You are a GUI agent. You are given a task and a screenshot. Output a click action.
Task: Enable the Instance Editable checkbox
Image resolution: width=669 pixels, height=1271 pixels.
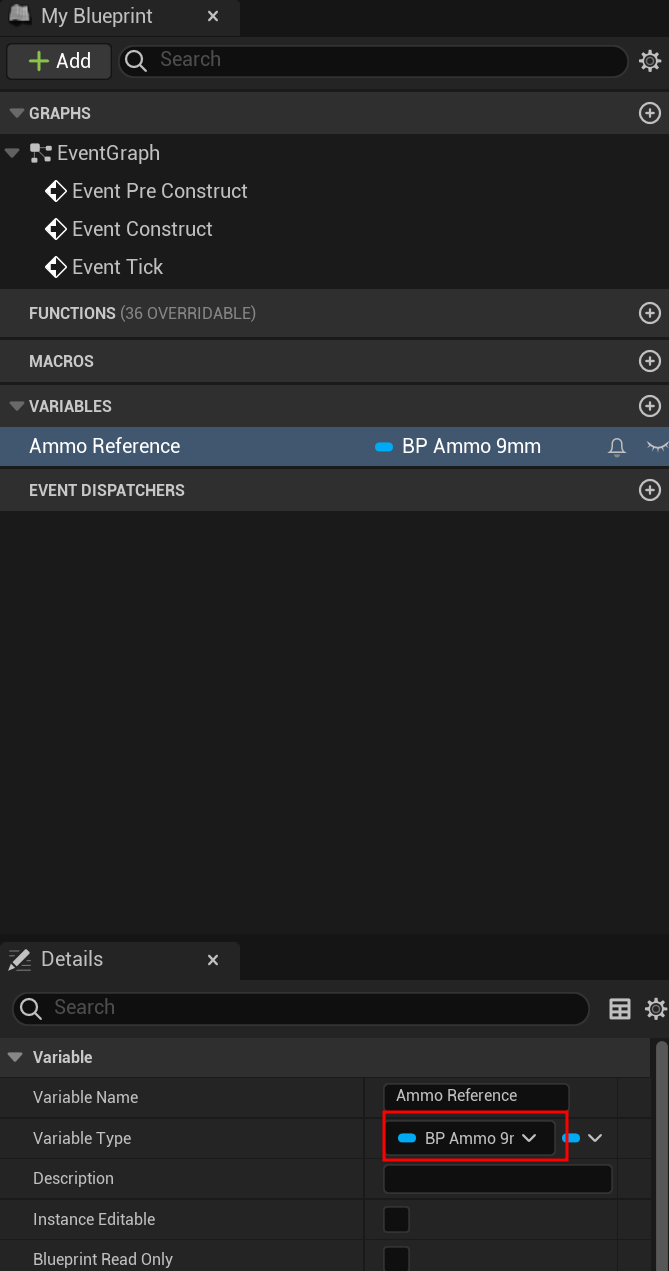click(x=396, y=1219)
